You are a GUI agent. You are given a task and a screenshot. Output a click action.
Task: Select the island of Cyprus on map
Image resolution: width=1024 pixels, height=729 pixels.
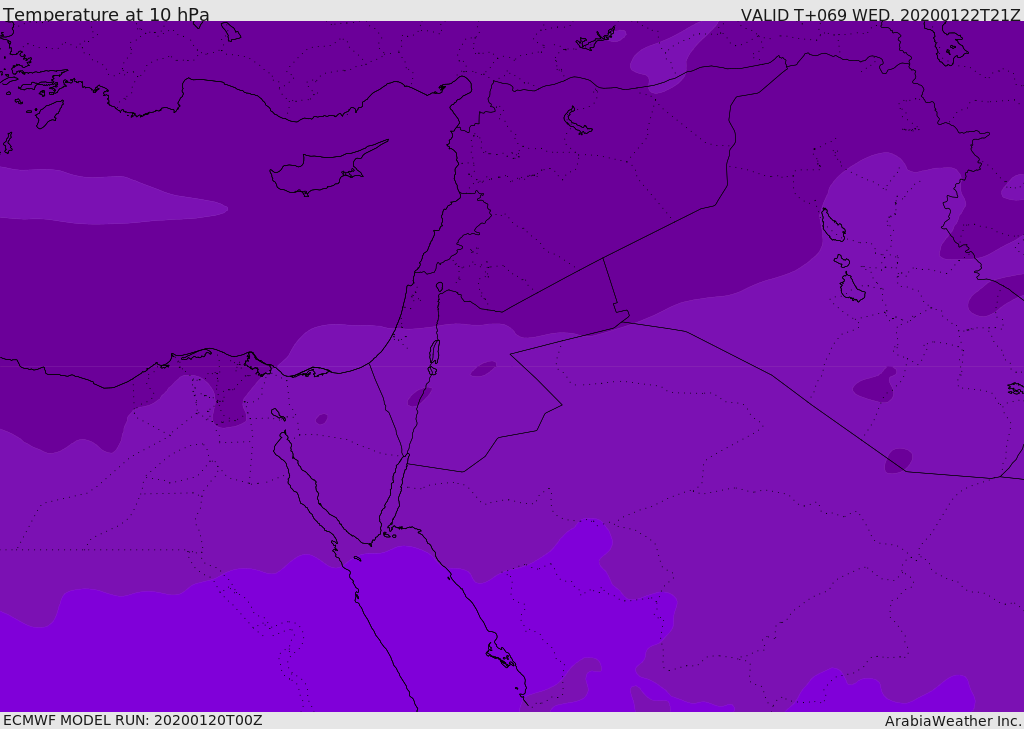[x=315, y=172]
